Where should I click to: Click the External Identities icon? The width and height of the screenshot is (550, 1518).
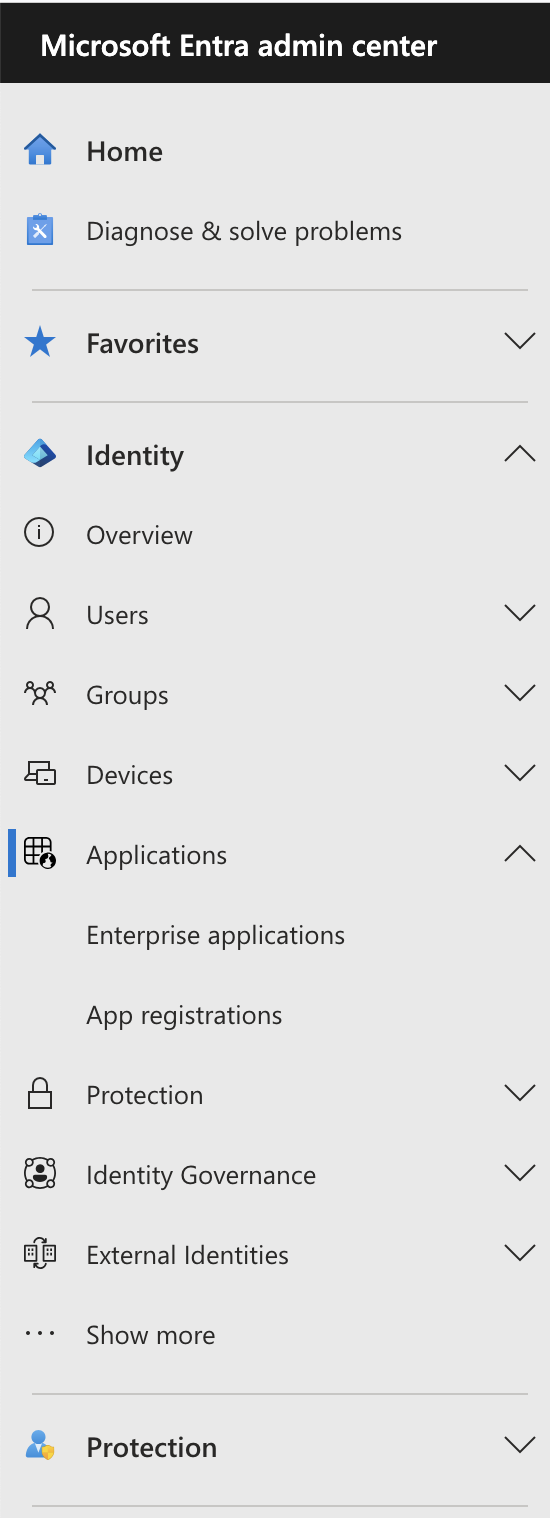click(40, 1254)
